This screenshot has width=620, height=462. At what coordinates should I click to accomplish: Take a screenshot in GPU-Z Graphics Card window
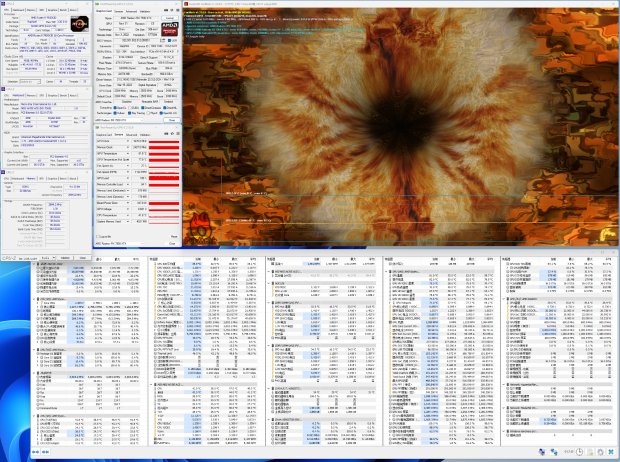[166, 10]
